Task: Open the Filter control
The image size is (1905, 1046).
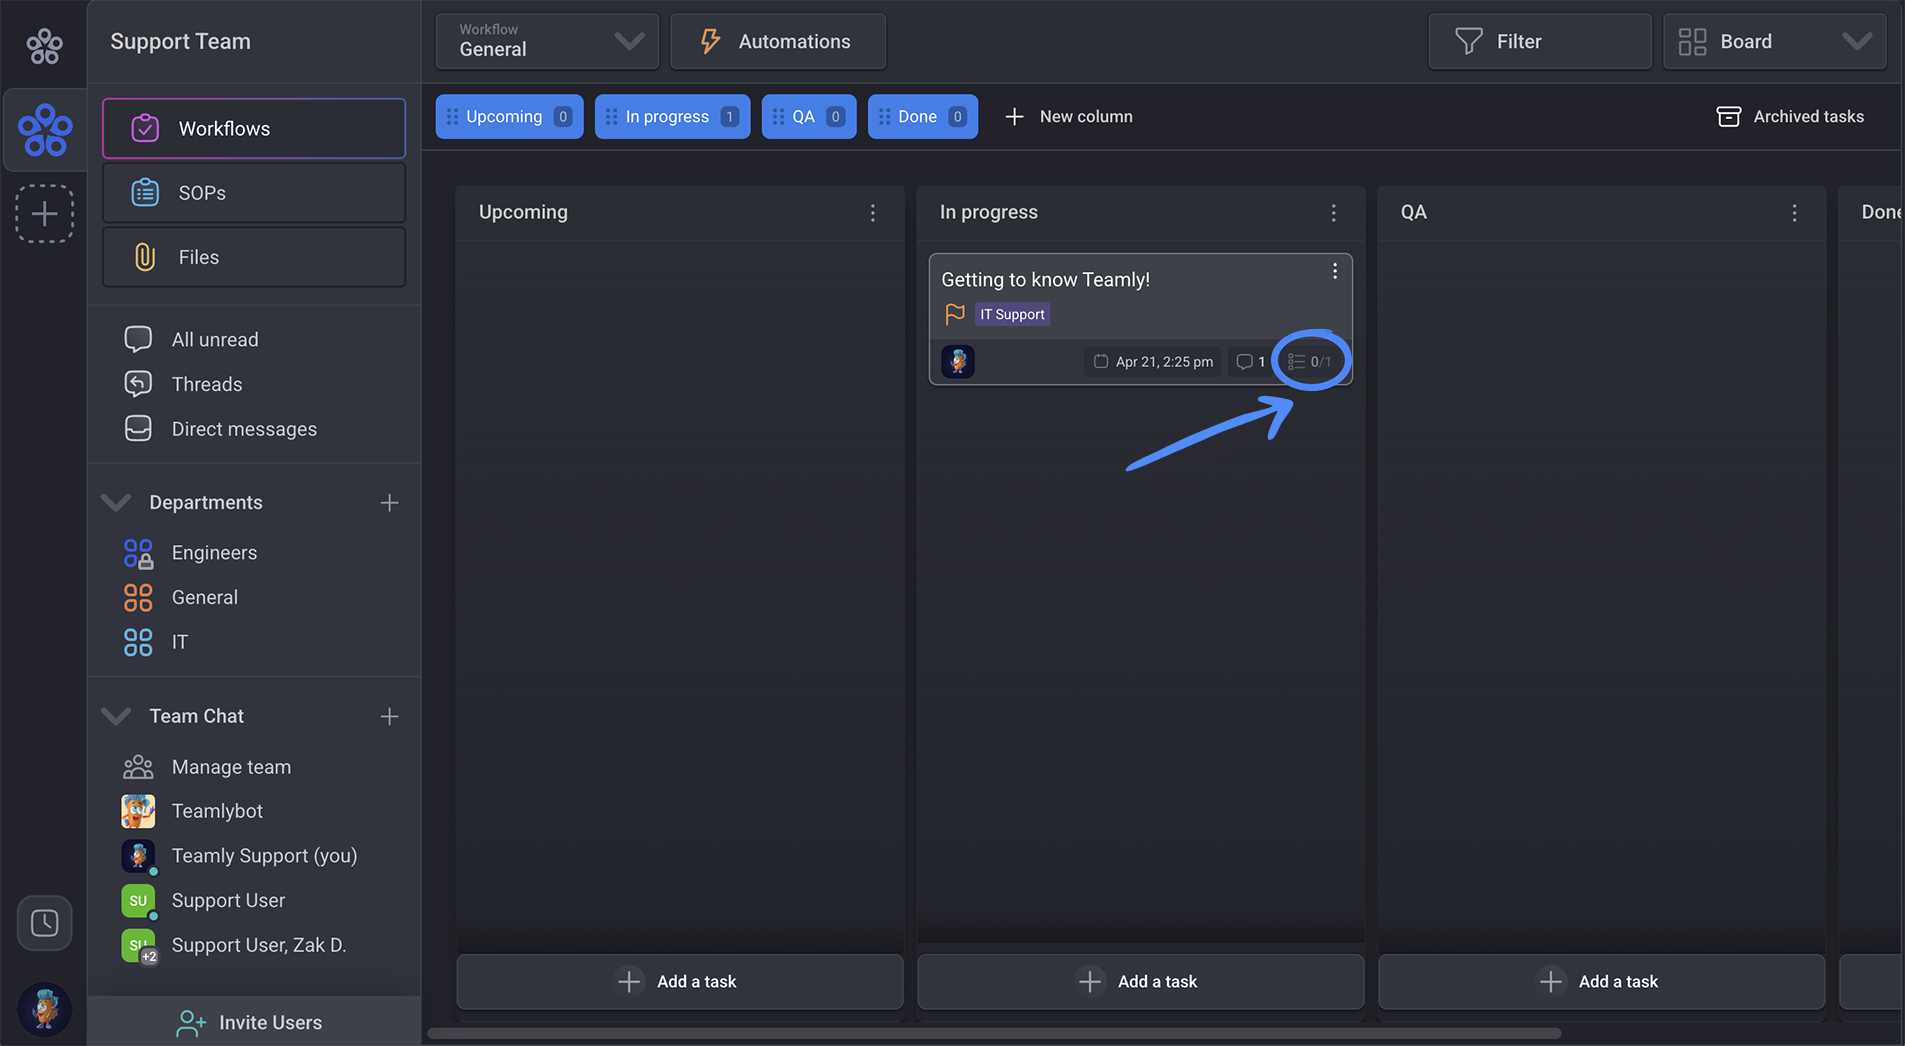Action: (x=1539, y=41)
